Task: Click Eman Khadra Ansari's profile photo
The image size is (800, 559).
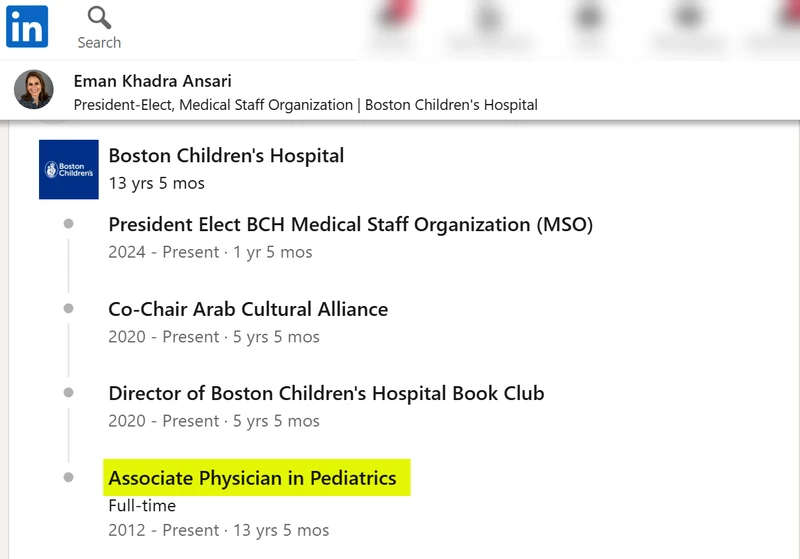Action: pos(34,90)
